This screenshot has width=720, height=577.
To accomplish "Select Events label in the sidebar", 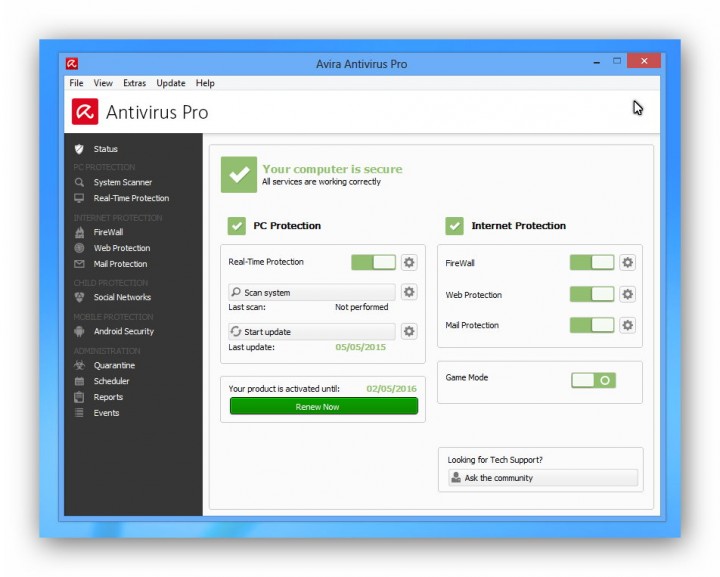I will [107, 413].
